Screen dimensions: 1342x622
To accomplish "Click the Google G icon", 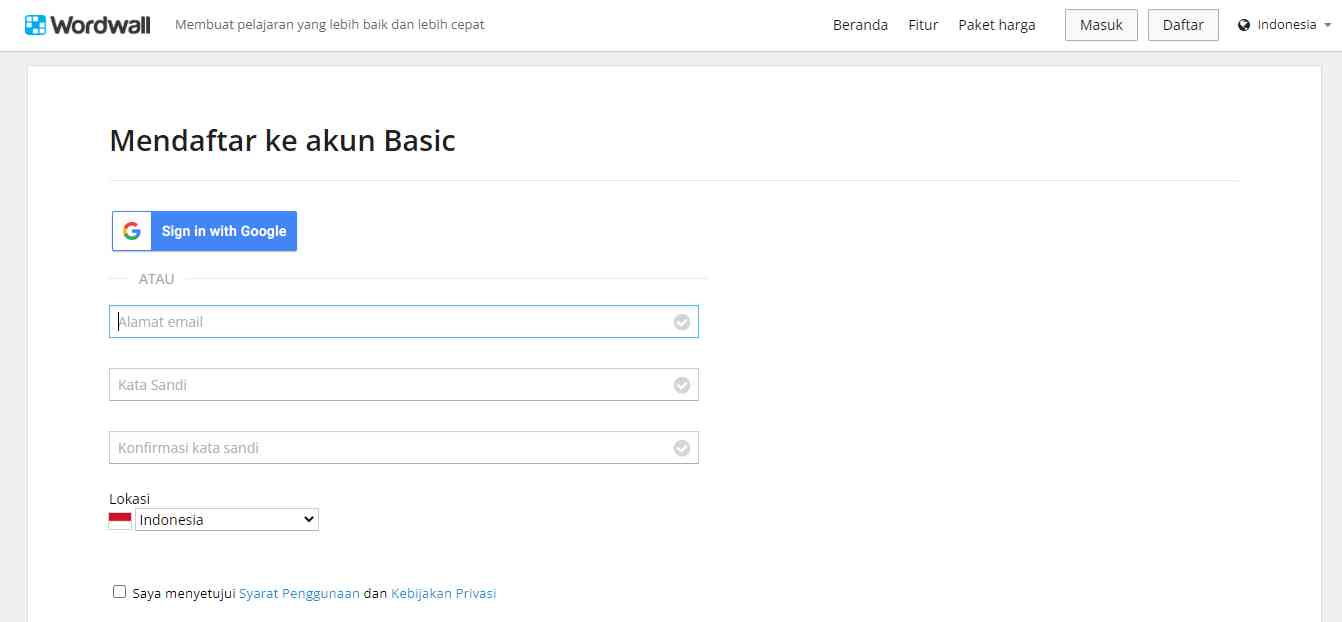I will pyautogui.click(x=132, y=231).
